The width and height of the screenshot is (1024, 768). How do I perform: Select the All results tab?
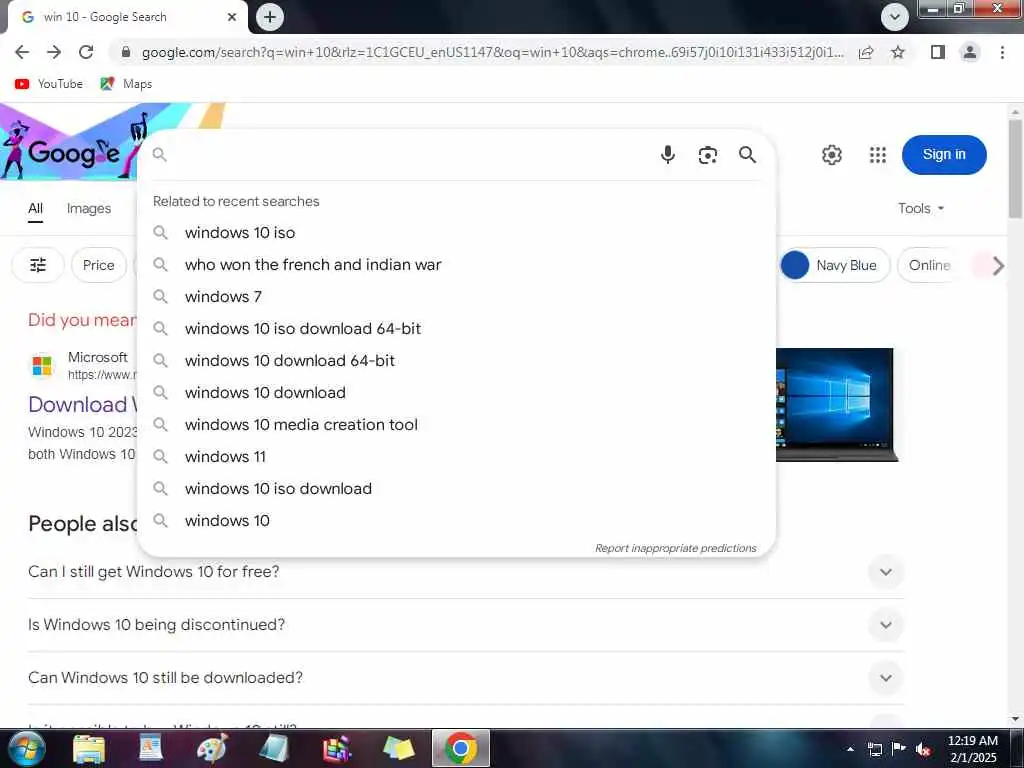[35, 208]
